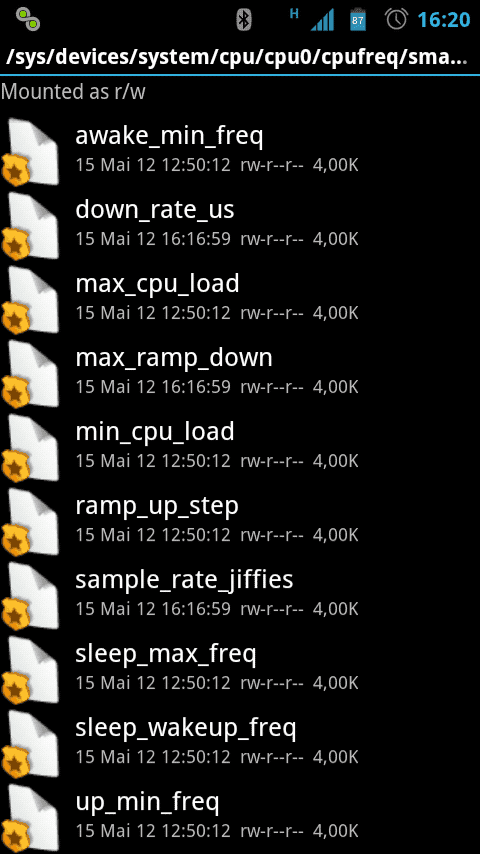Viewport: 480px width, 854px height.
Task: Tap the Mounted as r/w label
Action: pos(73,92)
